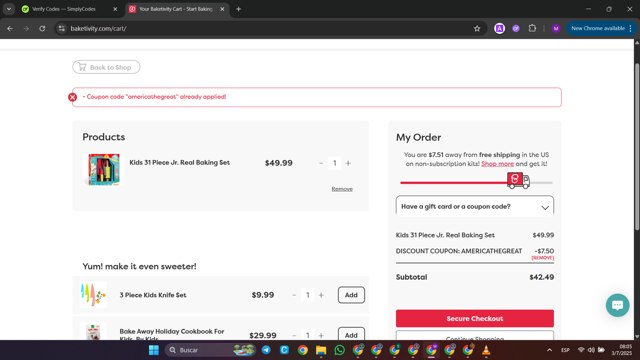Add Bake Away Holiday Cookbook to cart

point(351,334)
